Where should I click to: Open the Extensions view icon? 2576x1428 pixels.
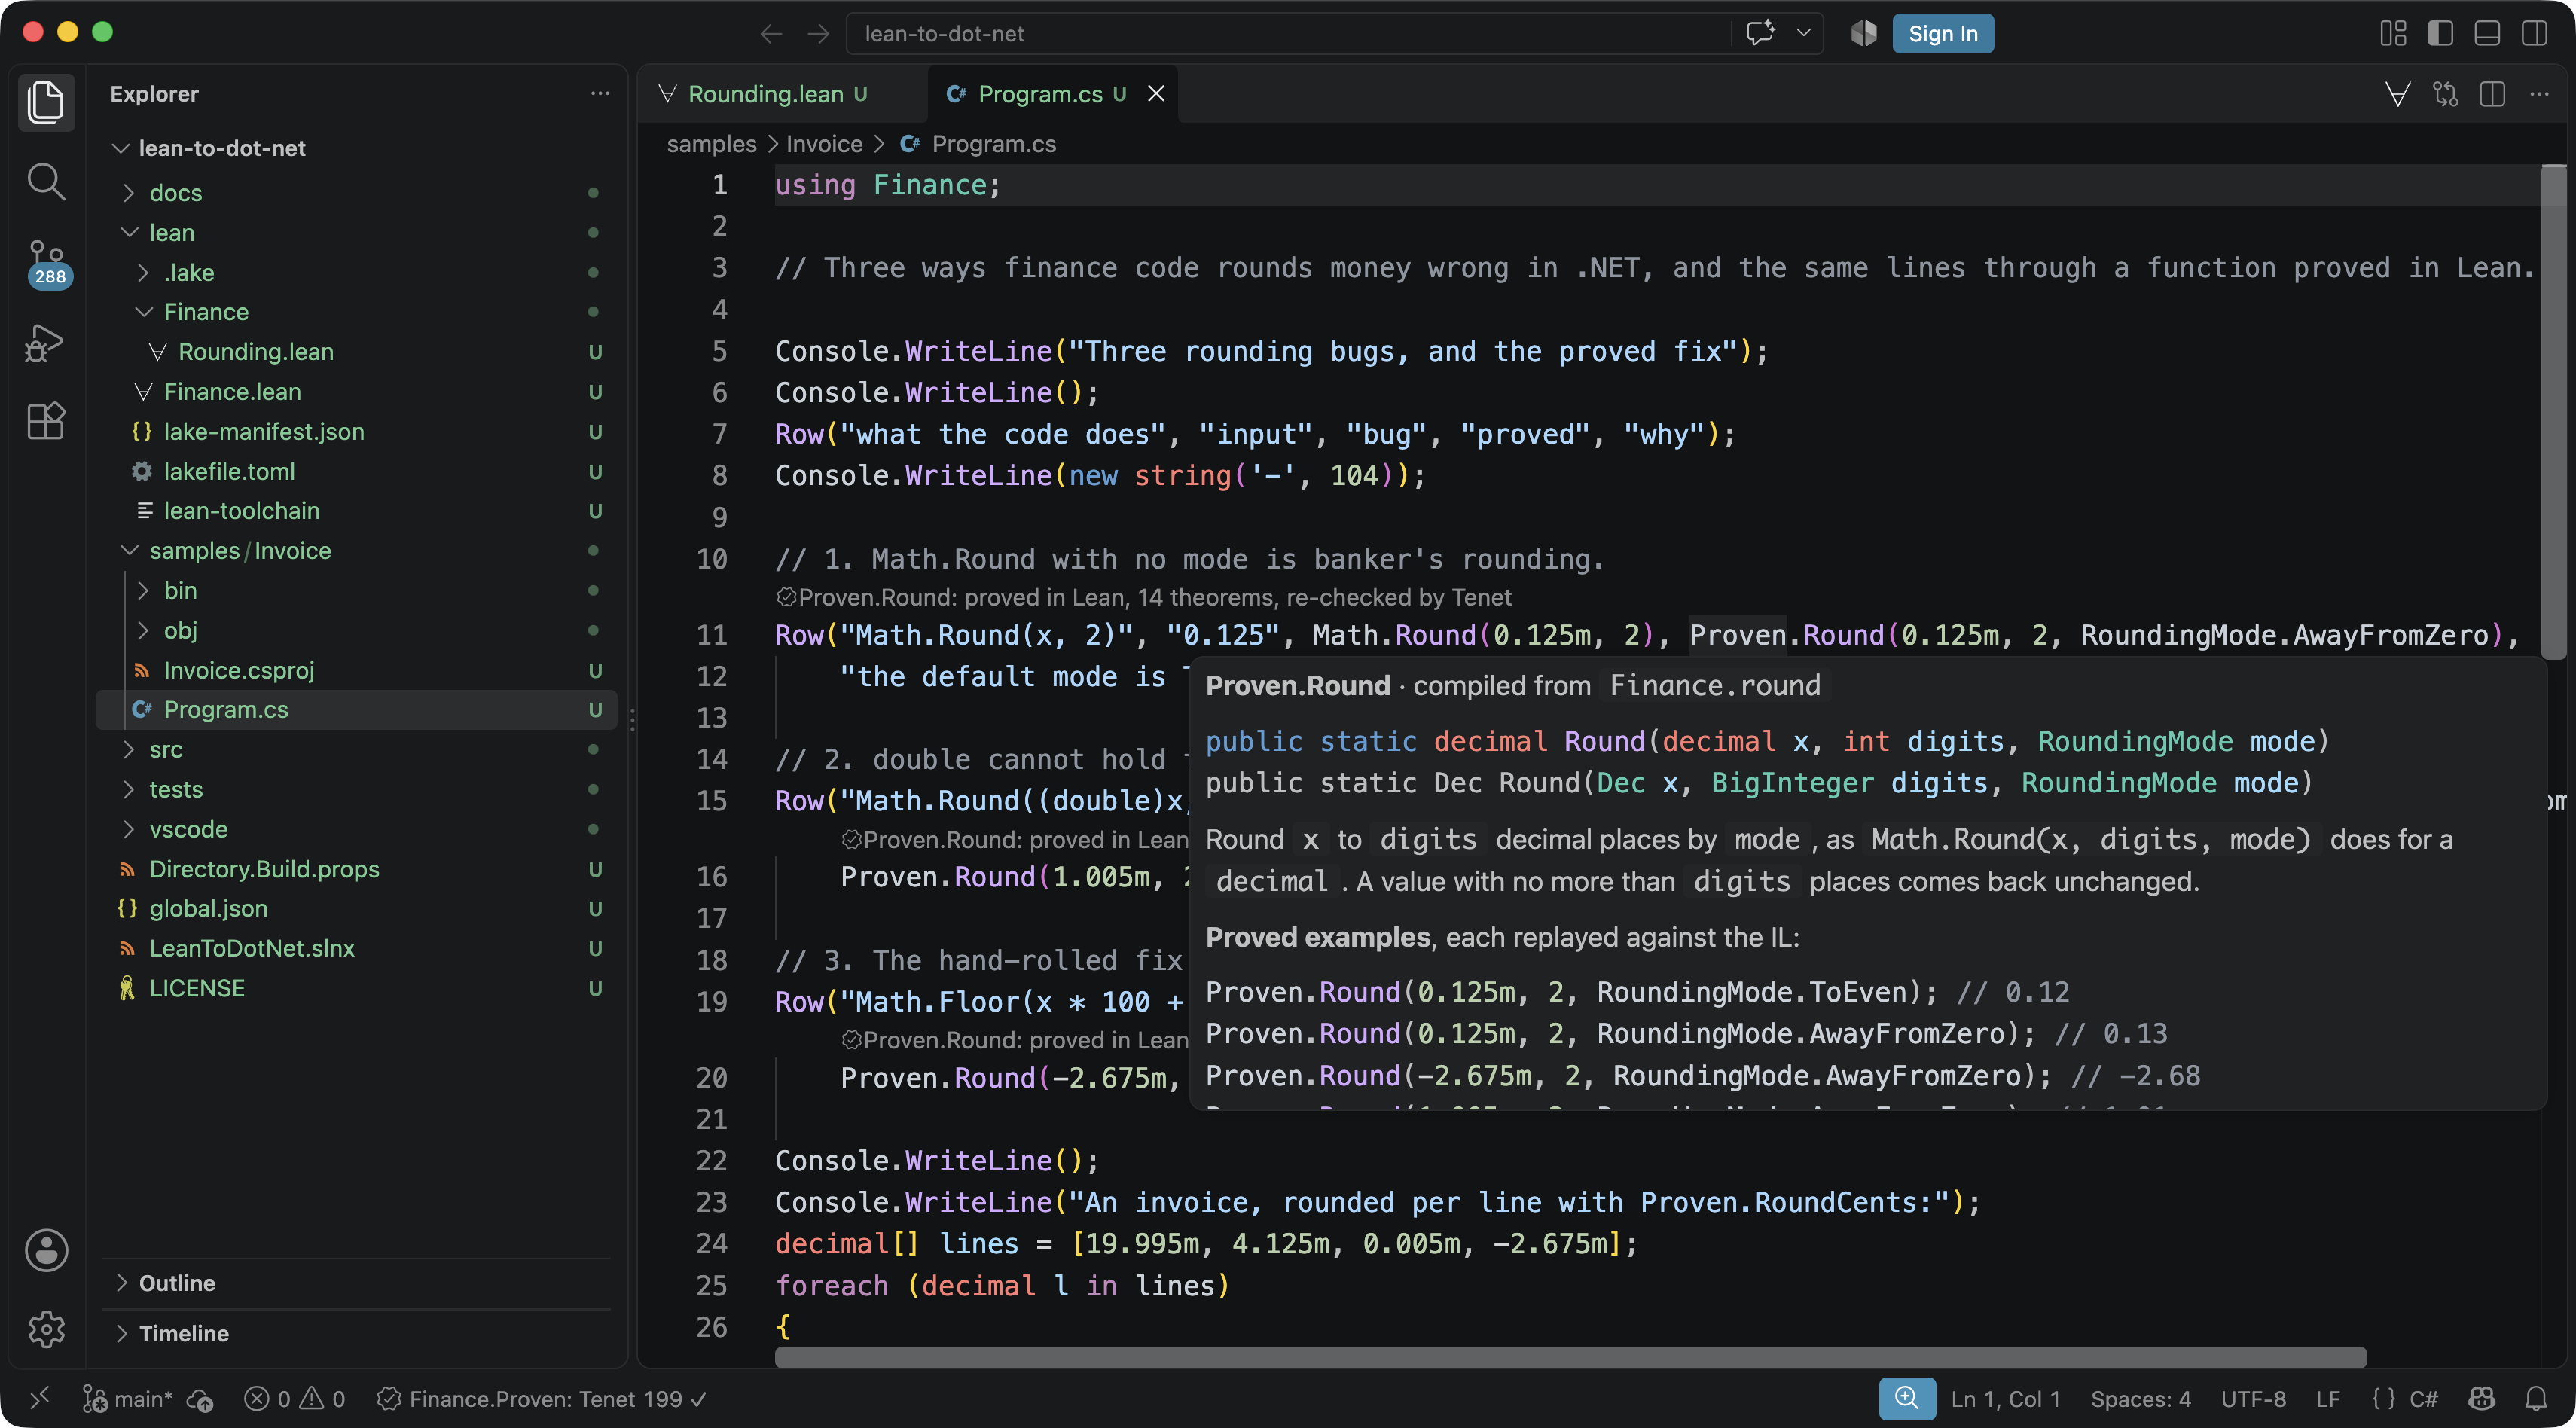tap(46, 422)
